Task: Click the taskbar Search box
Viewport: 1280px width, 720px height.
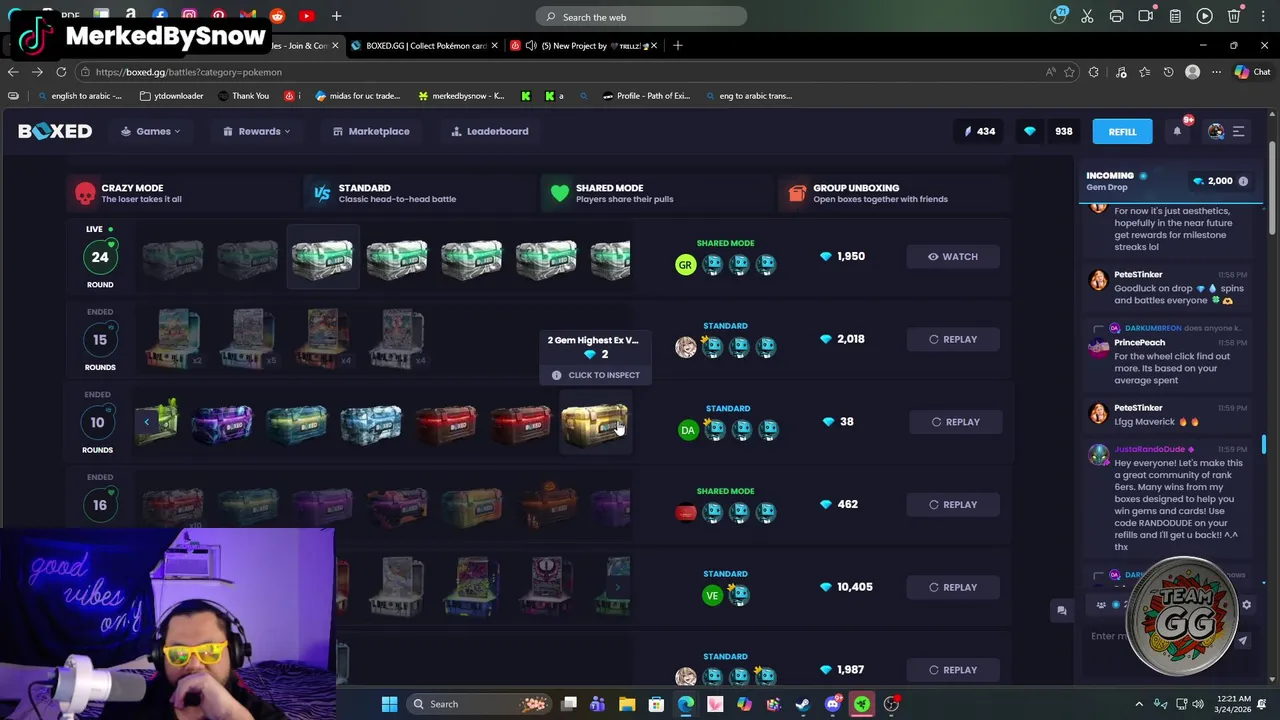Action: pos(478,704)
